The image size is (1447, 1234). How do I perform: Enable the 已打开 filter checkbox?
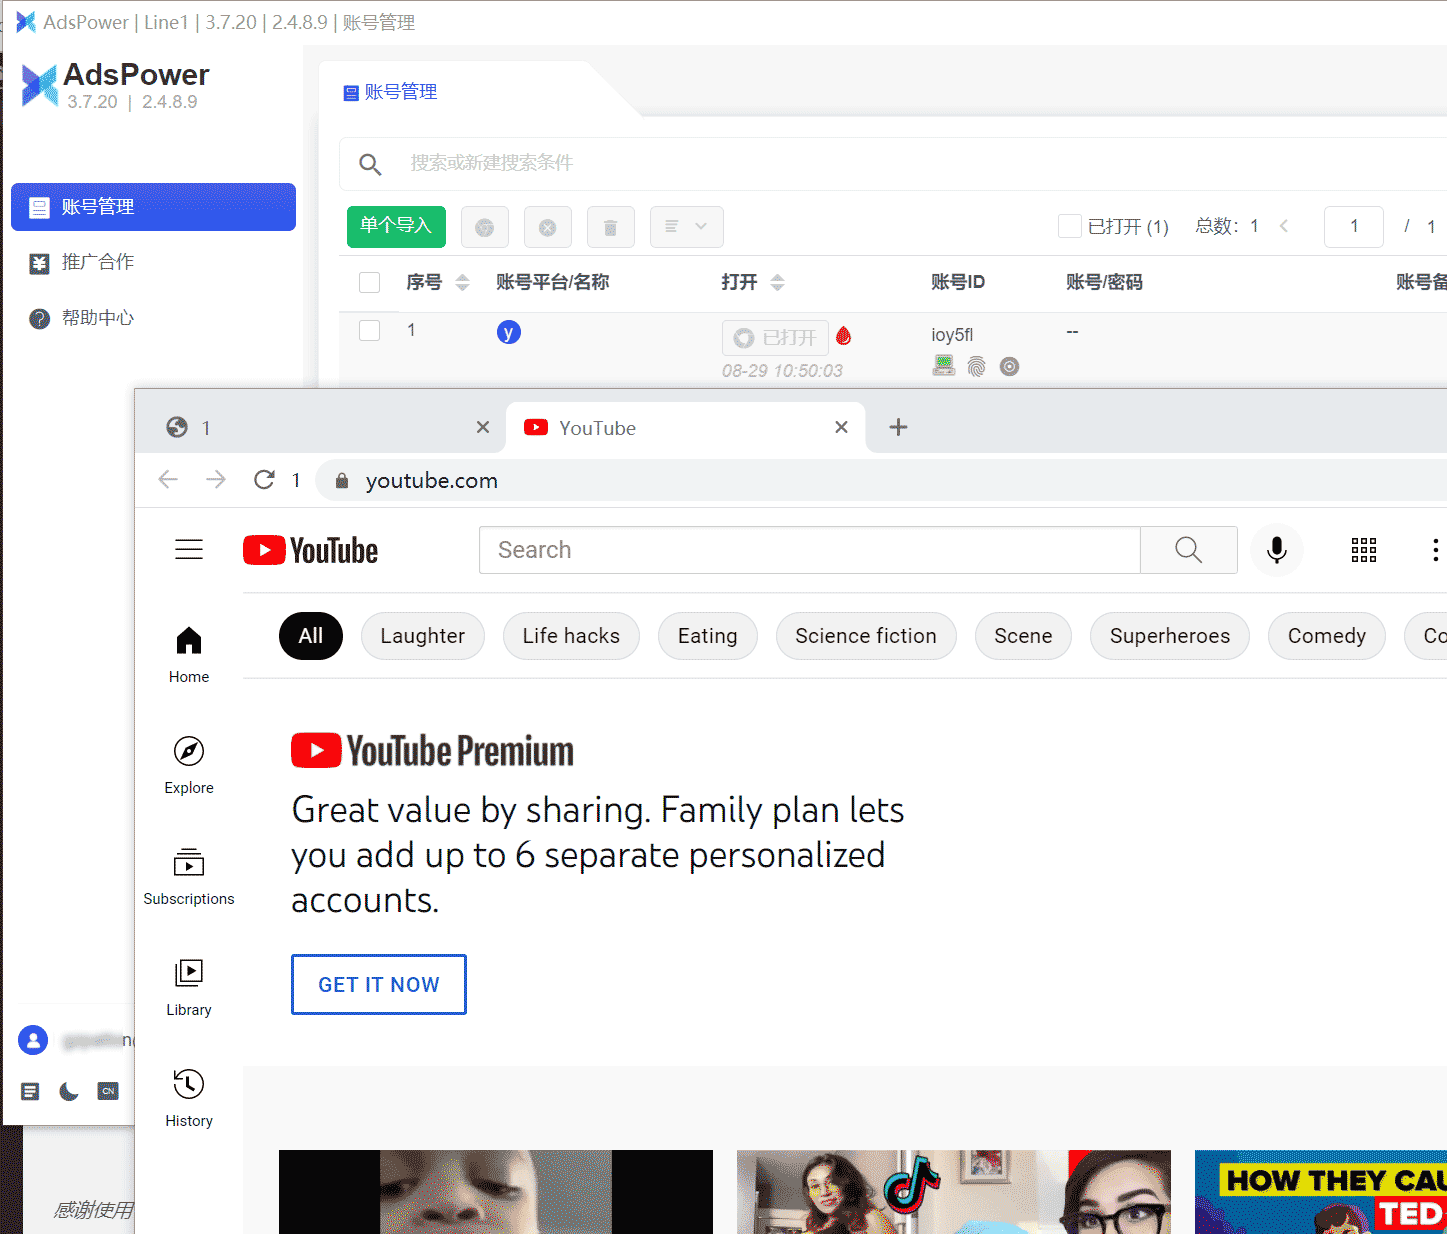[1069, 226]
